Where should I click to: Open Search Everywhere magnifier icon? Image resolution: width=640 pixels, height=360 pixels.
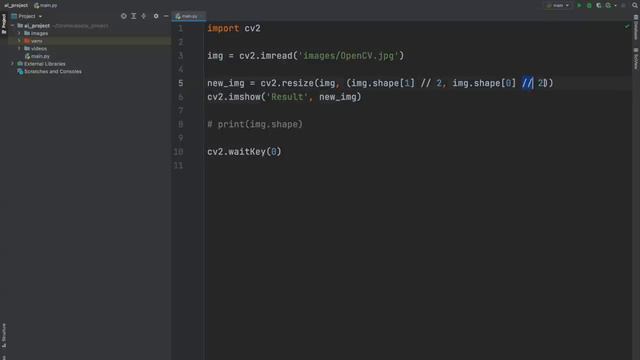click(x=635, y=5)
